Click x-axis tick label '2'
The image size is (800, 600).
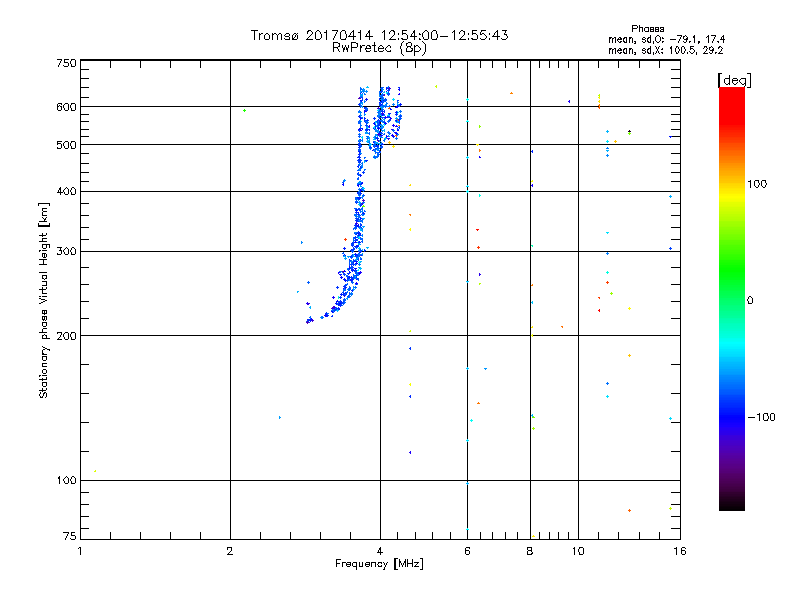click(x=230, y=551)
